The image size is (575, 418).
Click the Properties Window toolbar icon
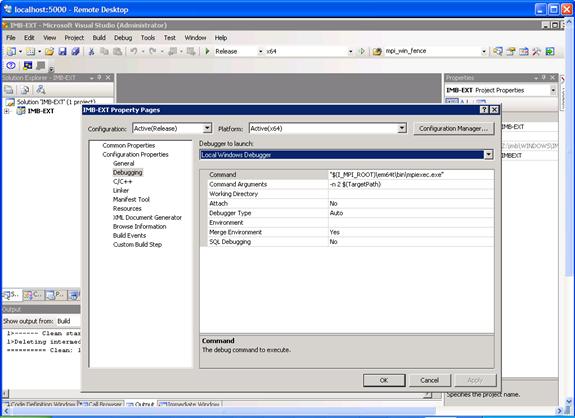511,52
